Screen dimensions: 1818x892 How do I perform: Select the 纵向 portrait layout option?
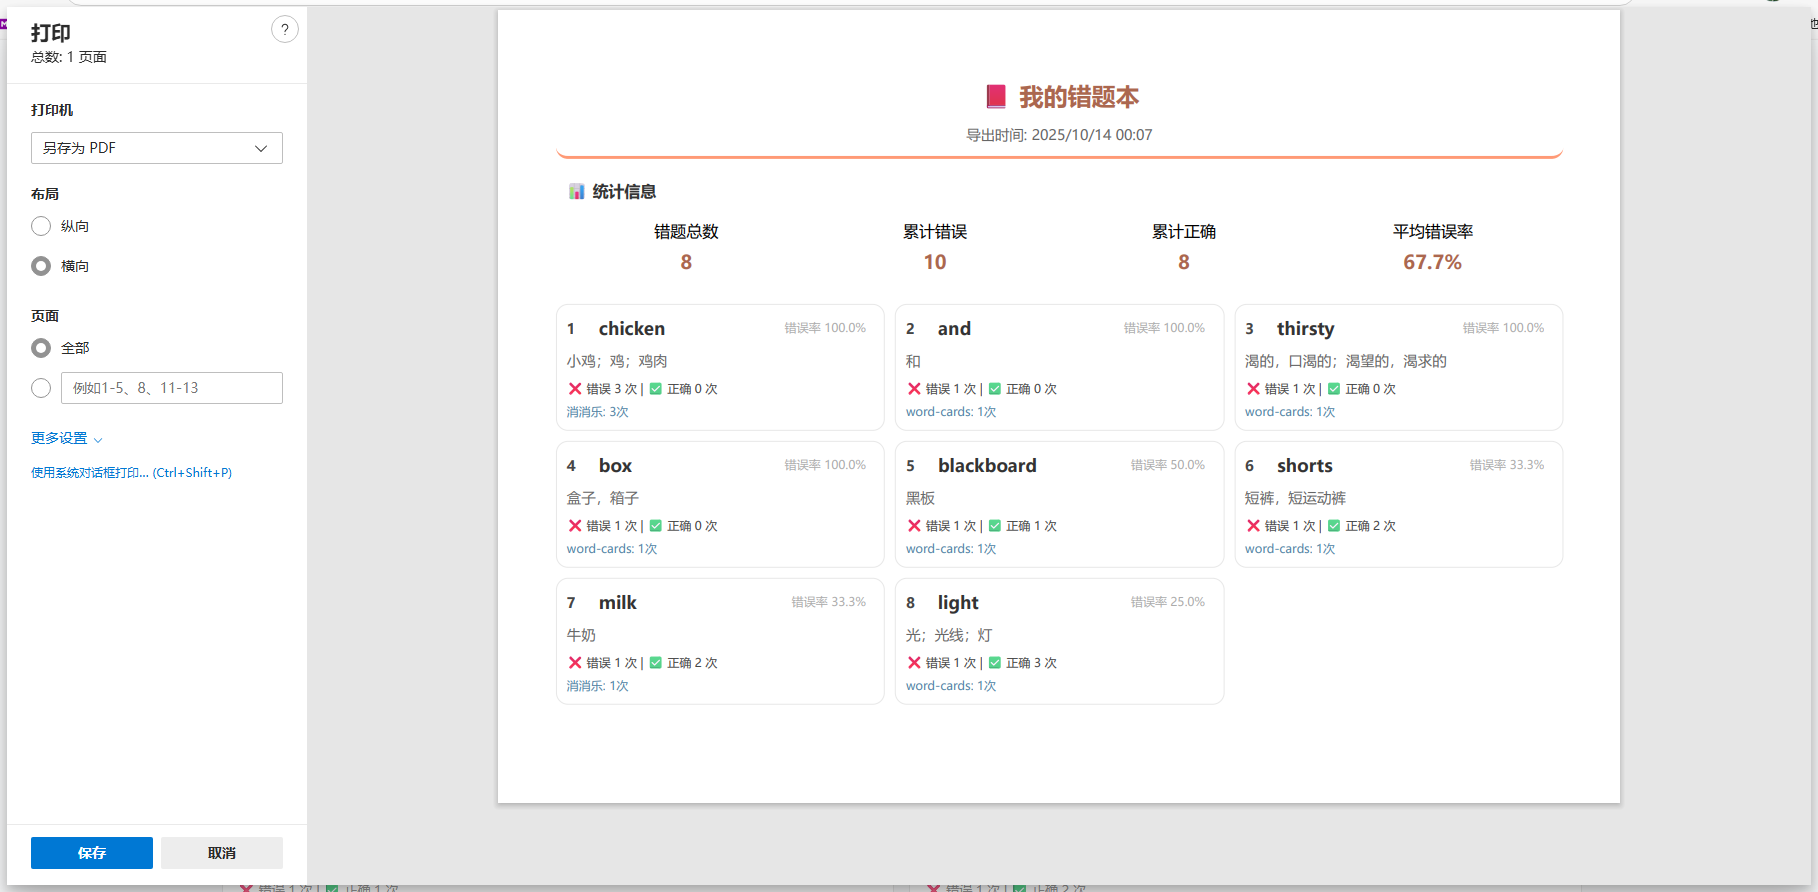tap(41, 226)
